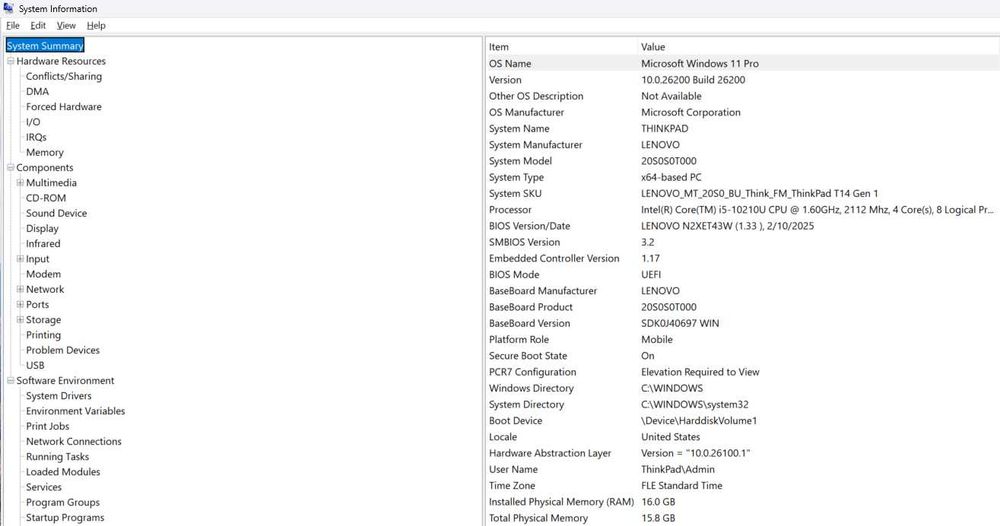Collapse the Software Environment node
1000x526 pixels.
coord(10,381)
